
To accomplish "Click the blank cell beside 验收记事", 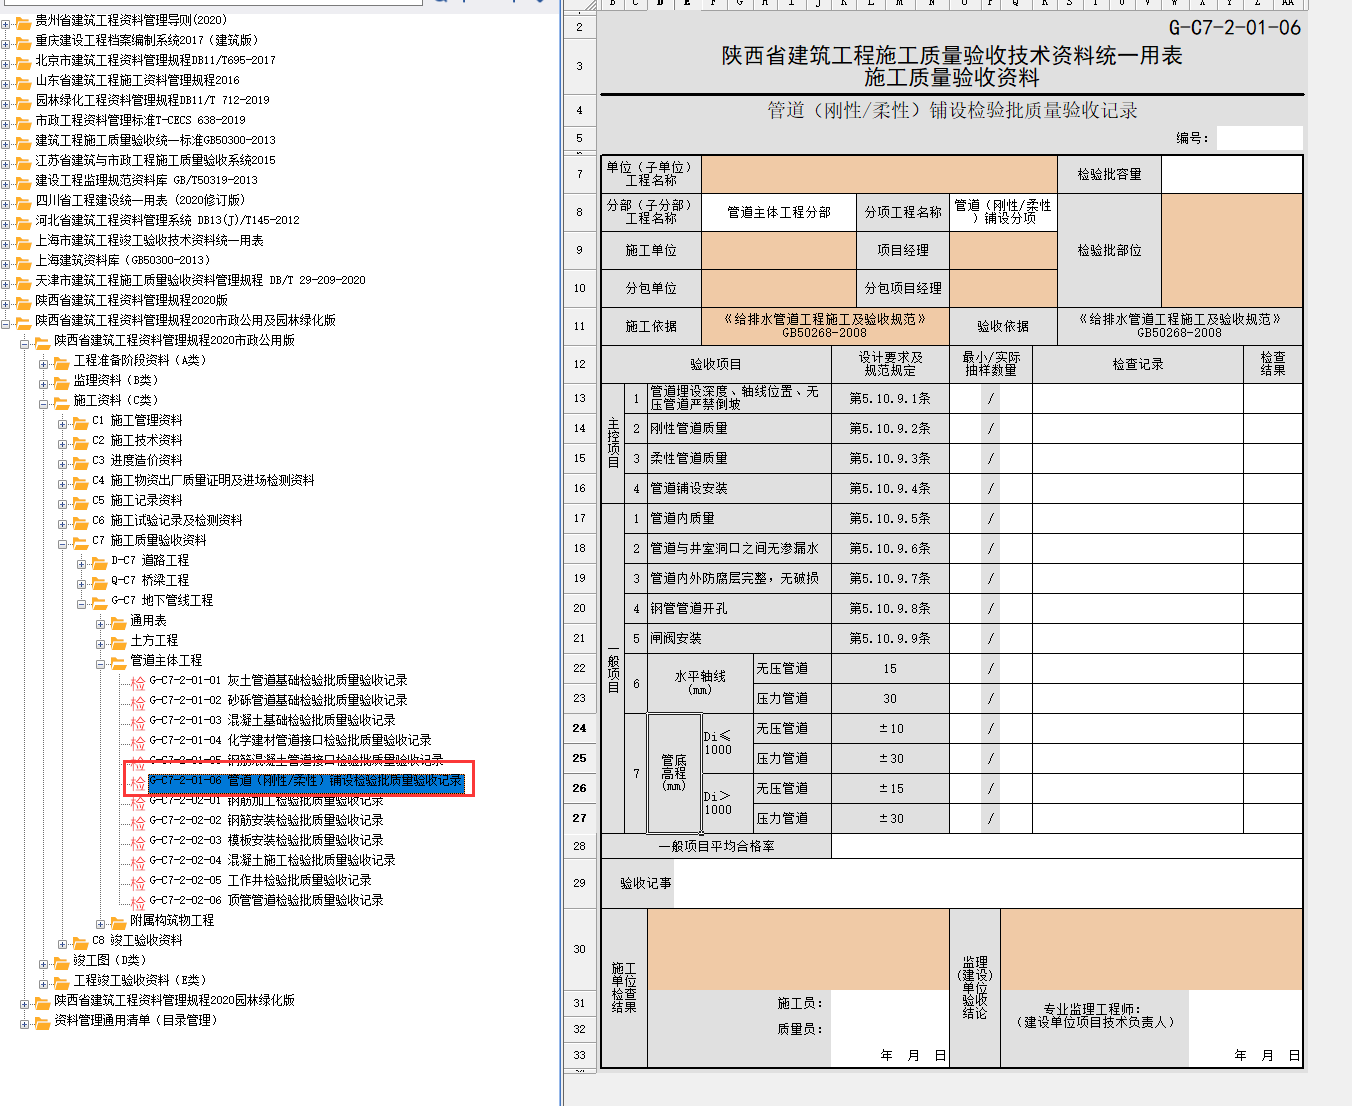I will (x=988, y=883).
